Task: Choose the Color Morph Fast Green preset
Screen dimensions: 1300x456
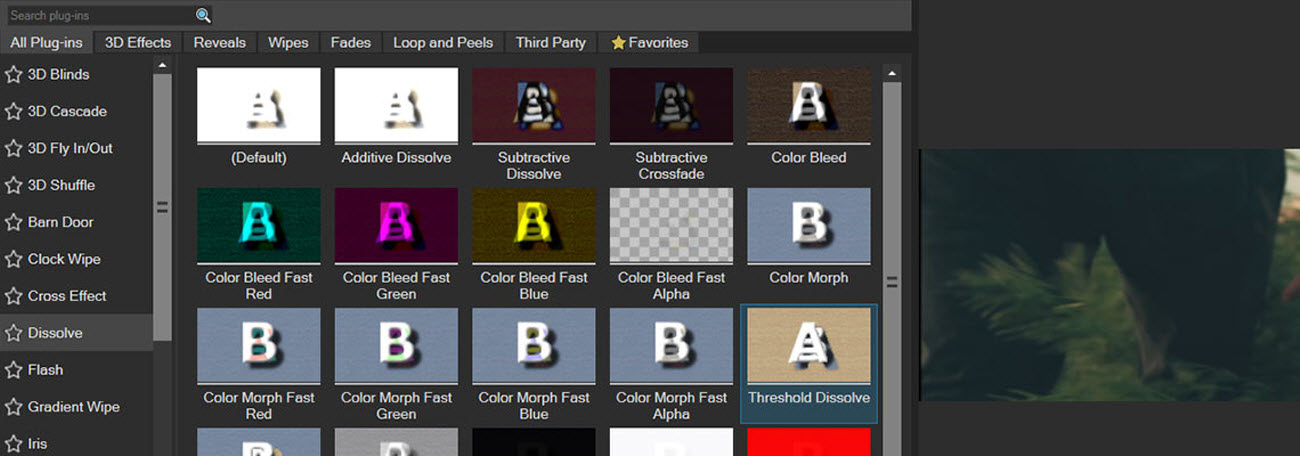Action: coord(396,345)
